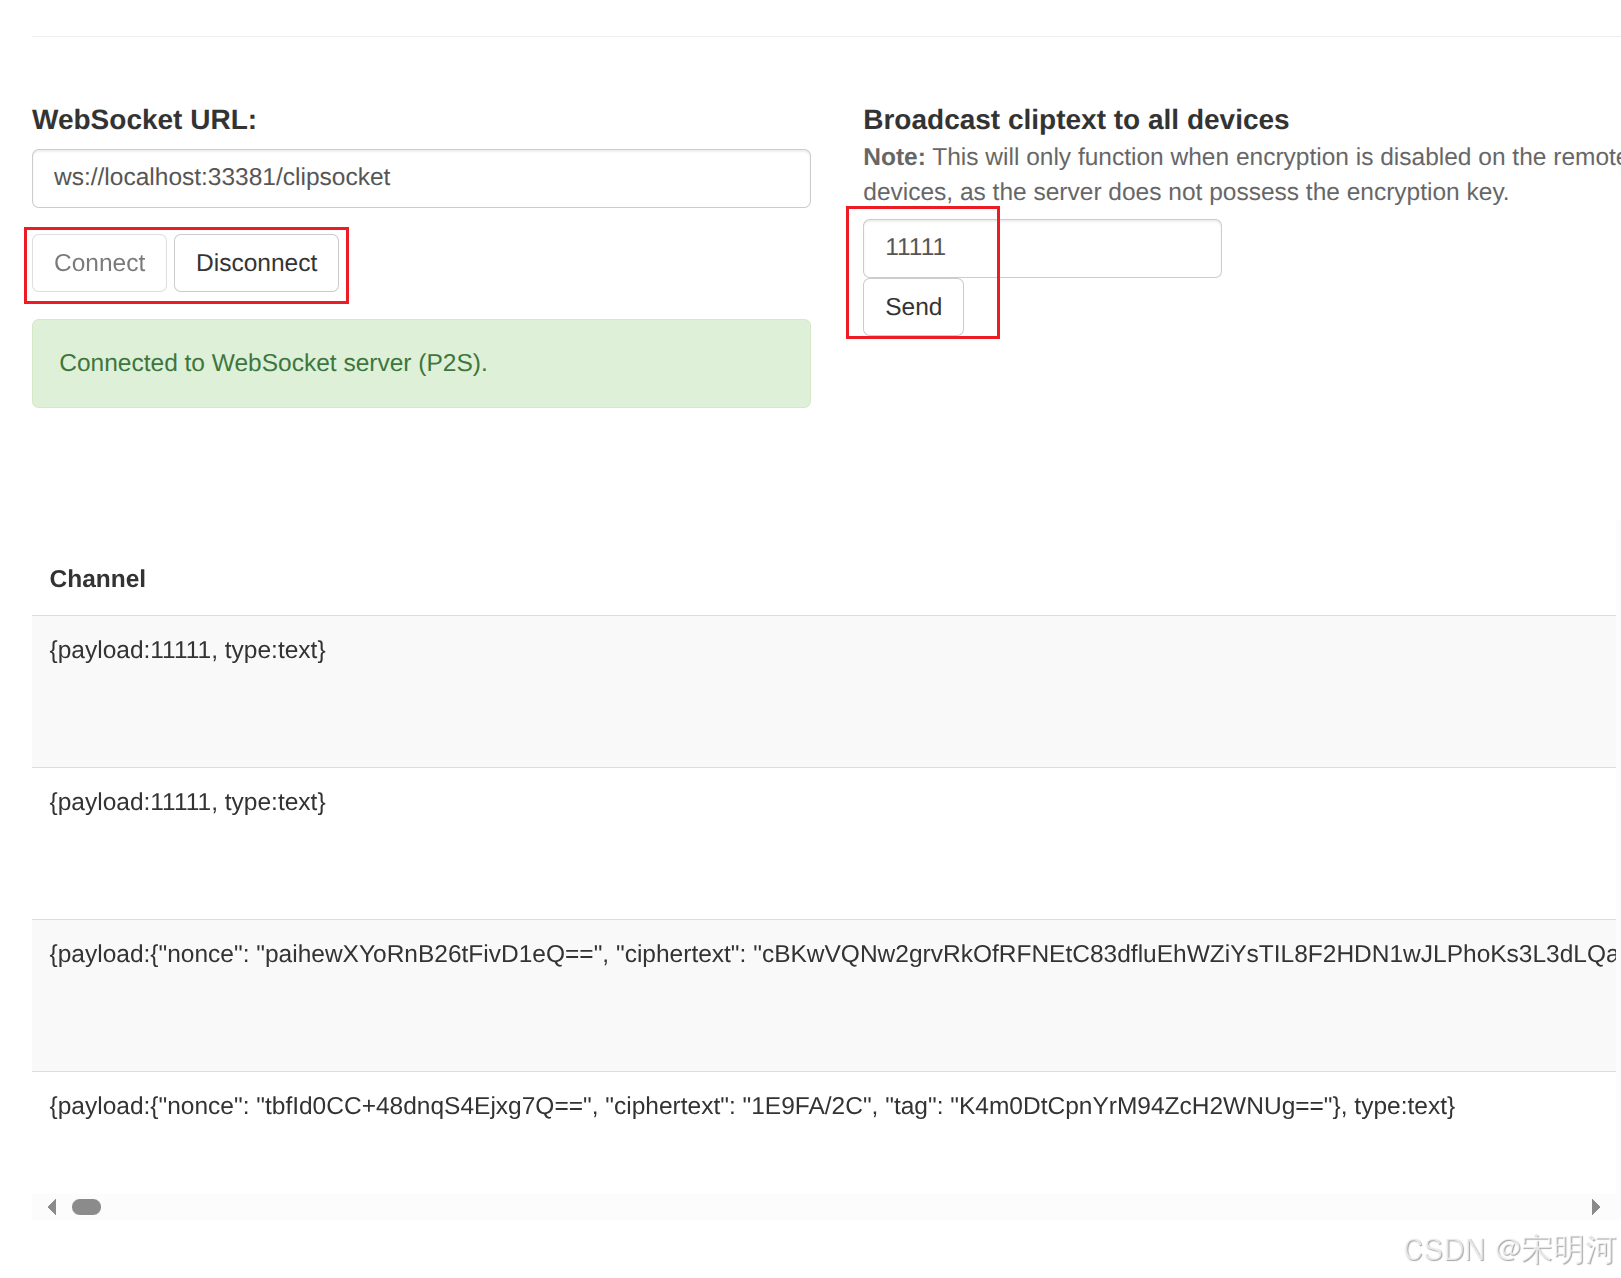Click the Connect button

click(x=98, y=263)
